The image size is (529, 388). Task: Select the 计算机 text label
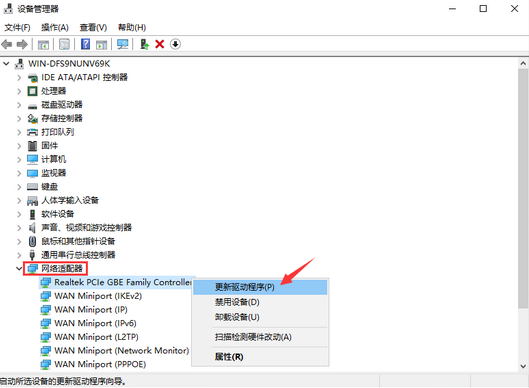(54, 159)
